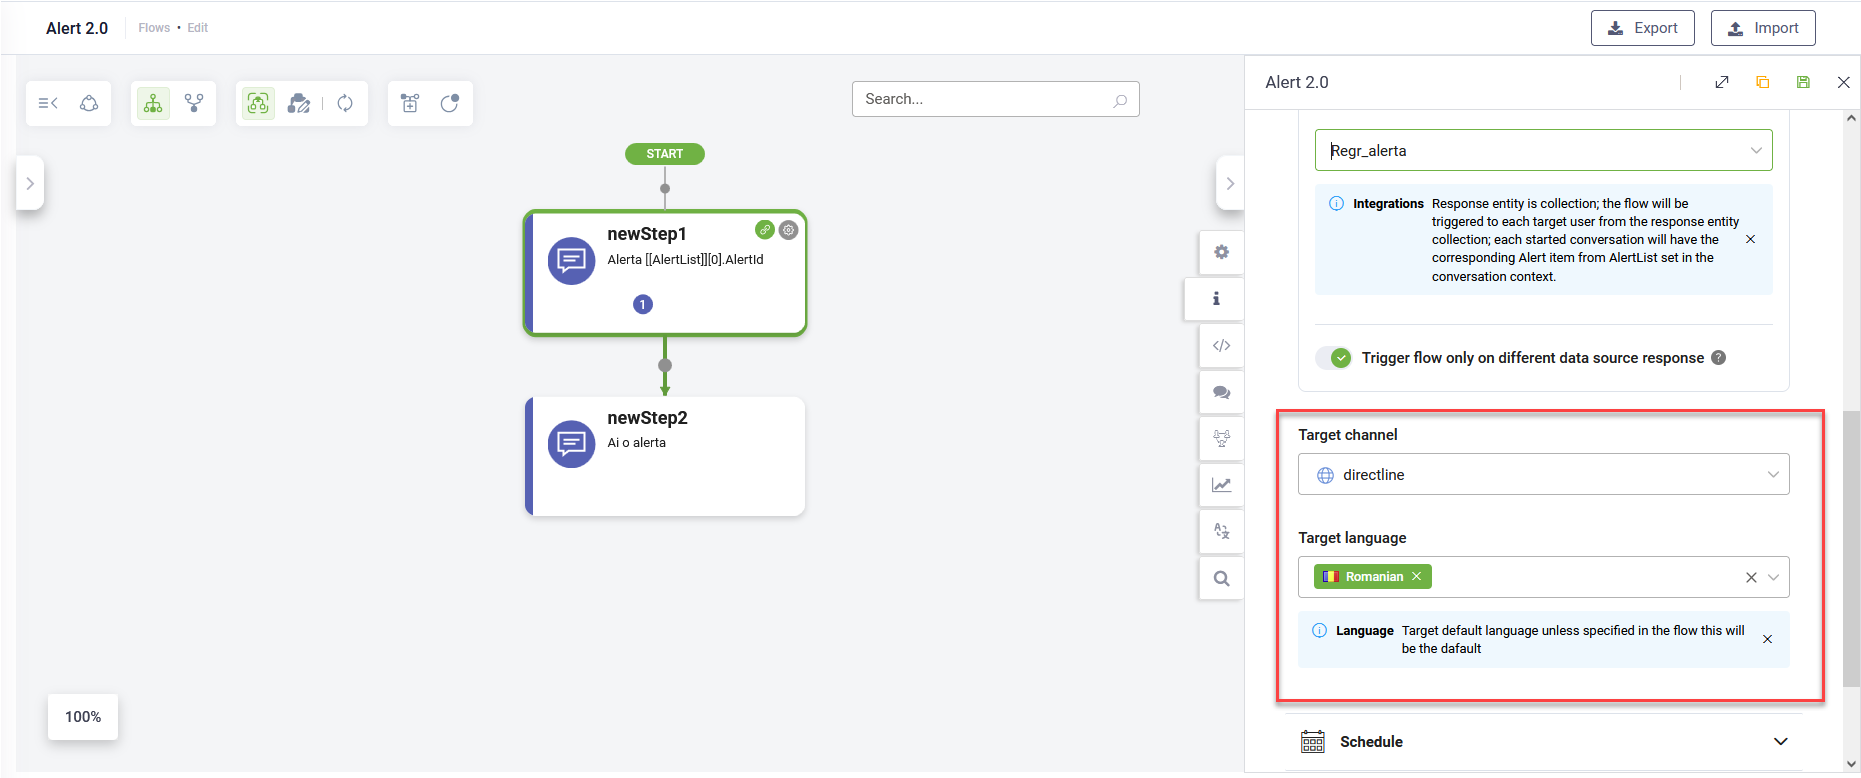The height and width of the screenshot is (778, 1861).
Task: Open the settings gear side tab
Action: click(x=1221, y=252)
